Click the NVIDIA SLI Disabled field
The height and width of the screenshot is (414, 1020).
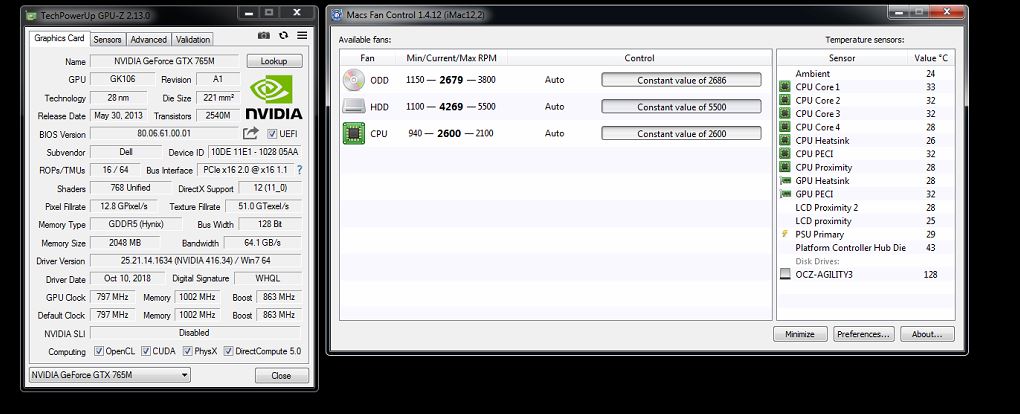196,333
